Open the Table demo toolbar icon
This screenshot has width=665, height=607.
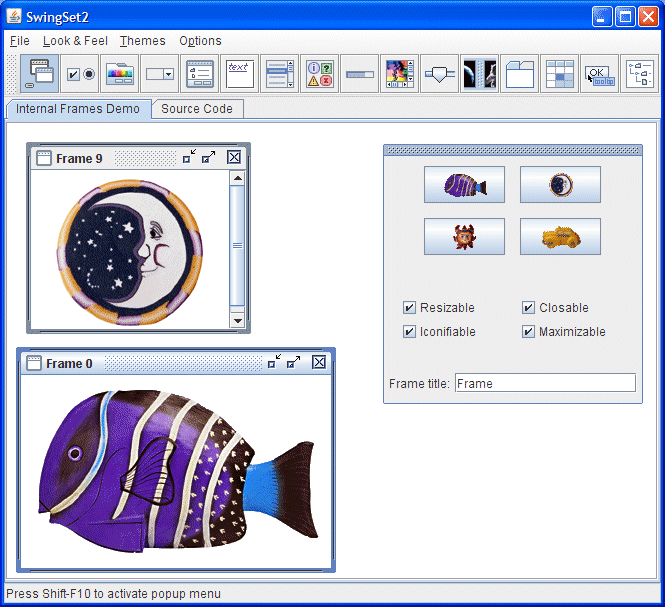pyautogui.click(x=559, y=74)
